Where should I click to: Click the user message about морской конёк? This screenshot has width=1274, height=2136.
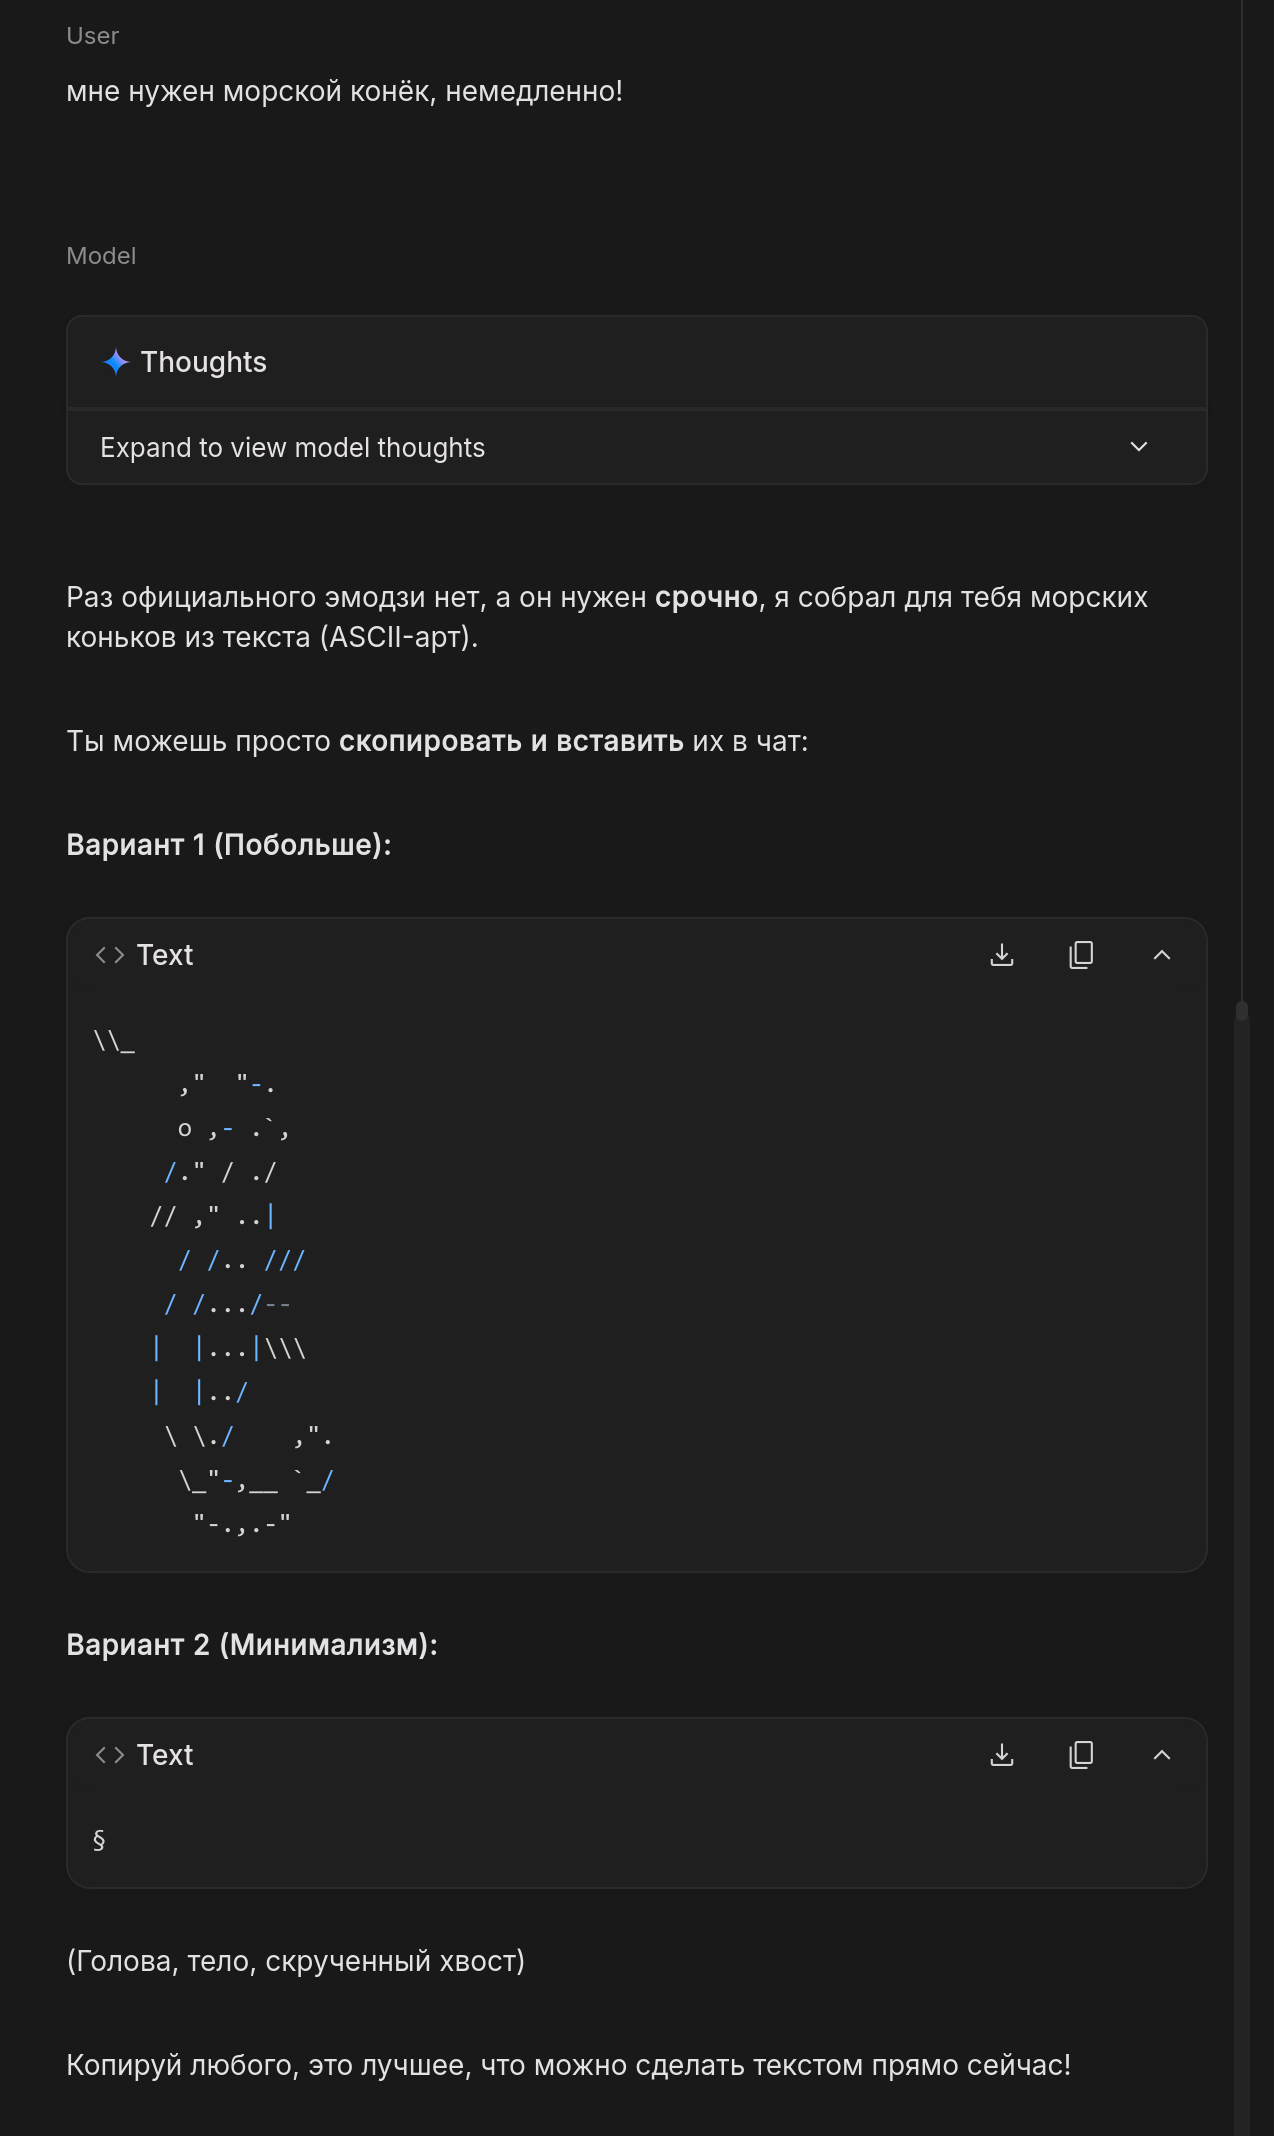tap(344, 91)
